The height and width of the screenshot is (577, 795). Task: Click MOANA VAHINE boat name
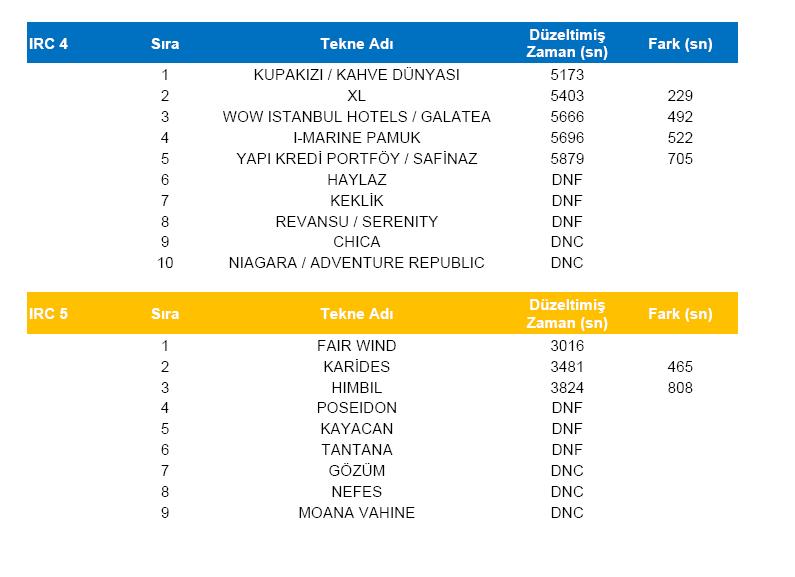(x=356, y=513)
